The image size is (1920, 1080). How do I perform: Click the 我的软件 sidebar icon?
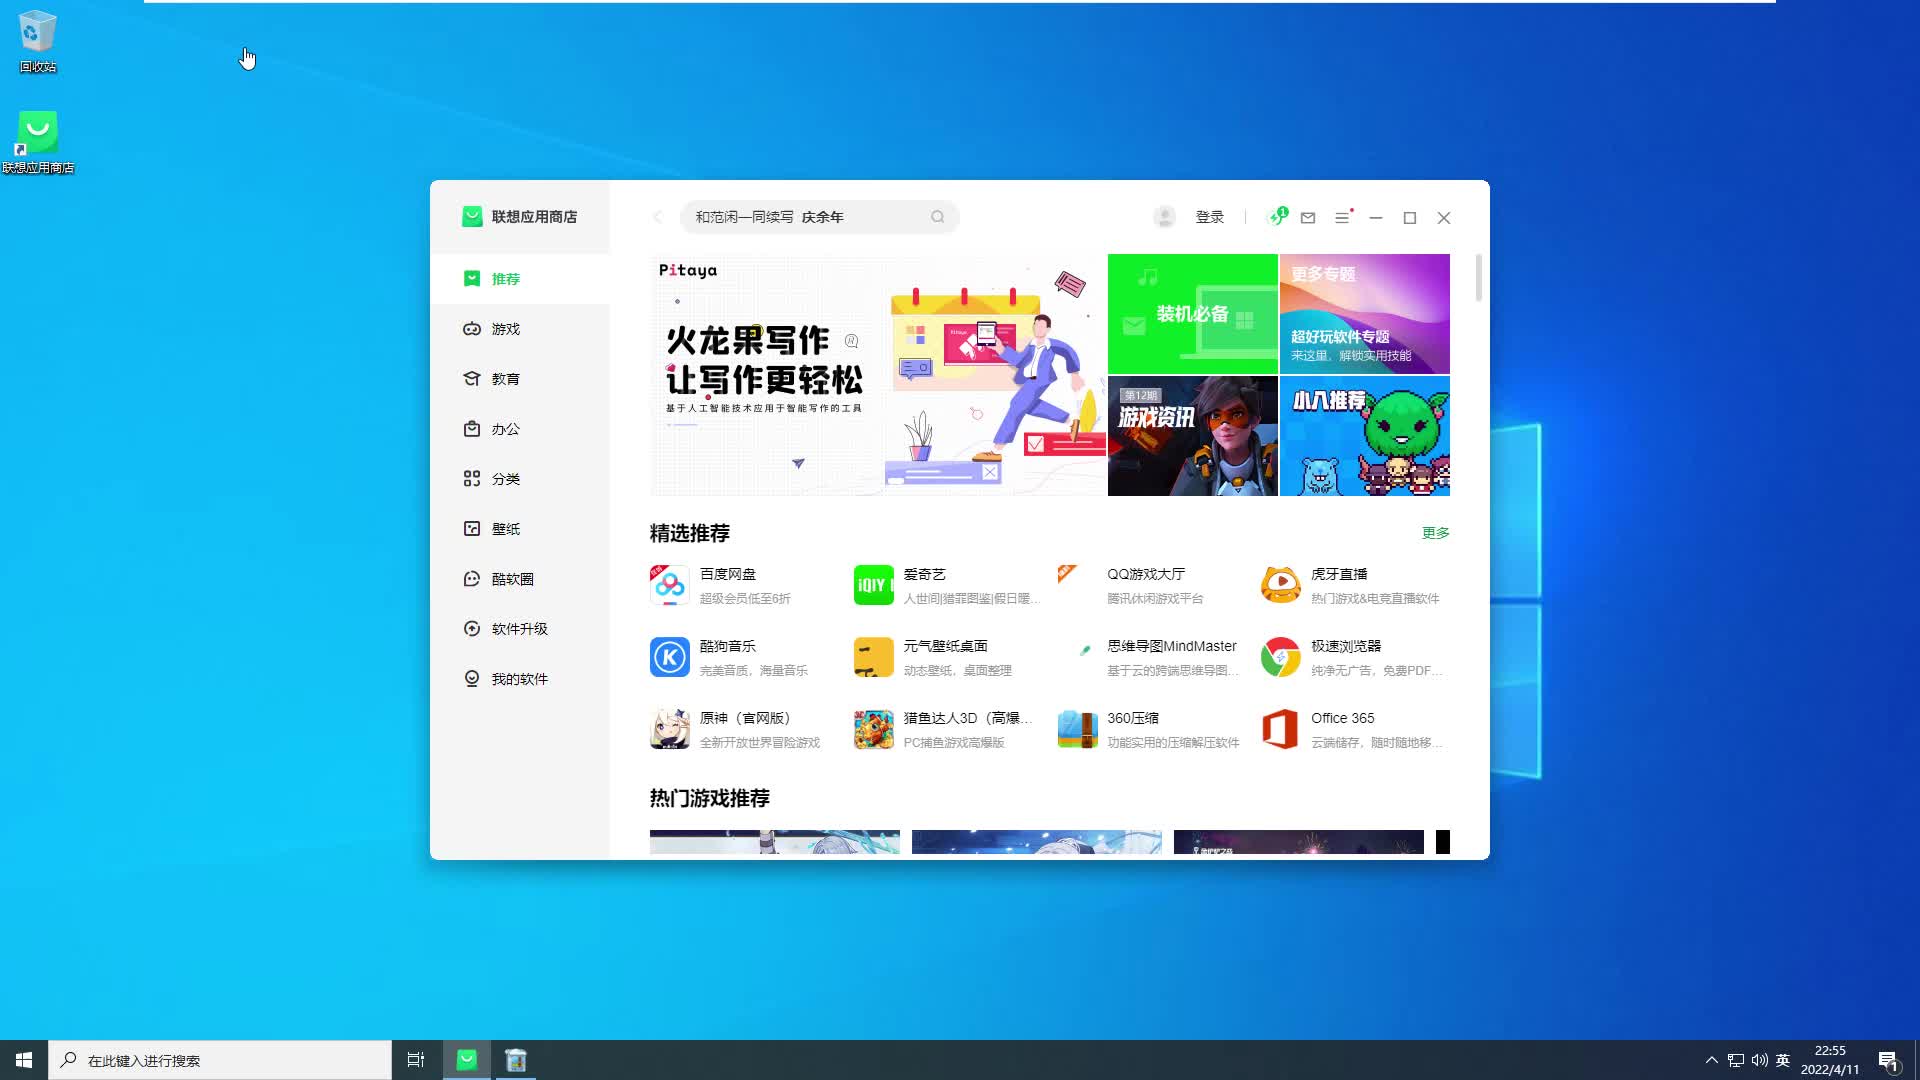[472, 679]
